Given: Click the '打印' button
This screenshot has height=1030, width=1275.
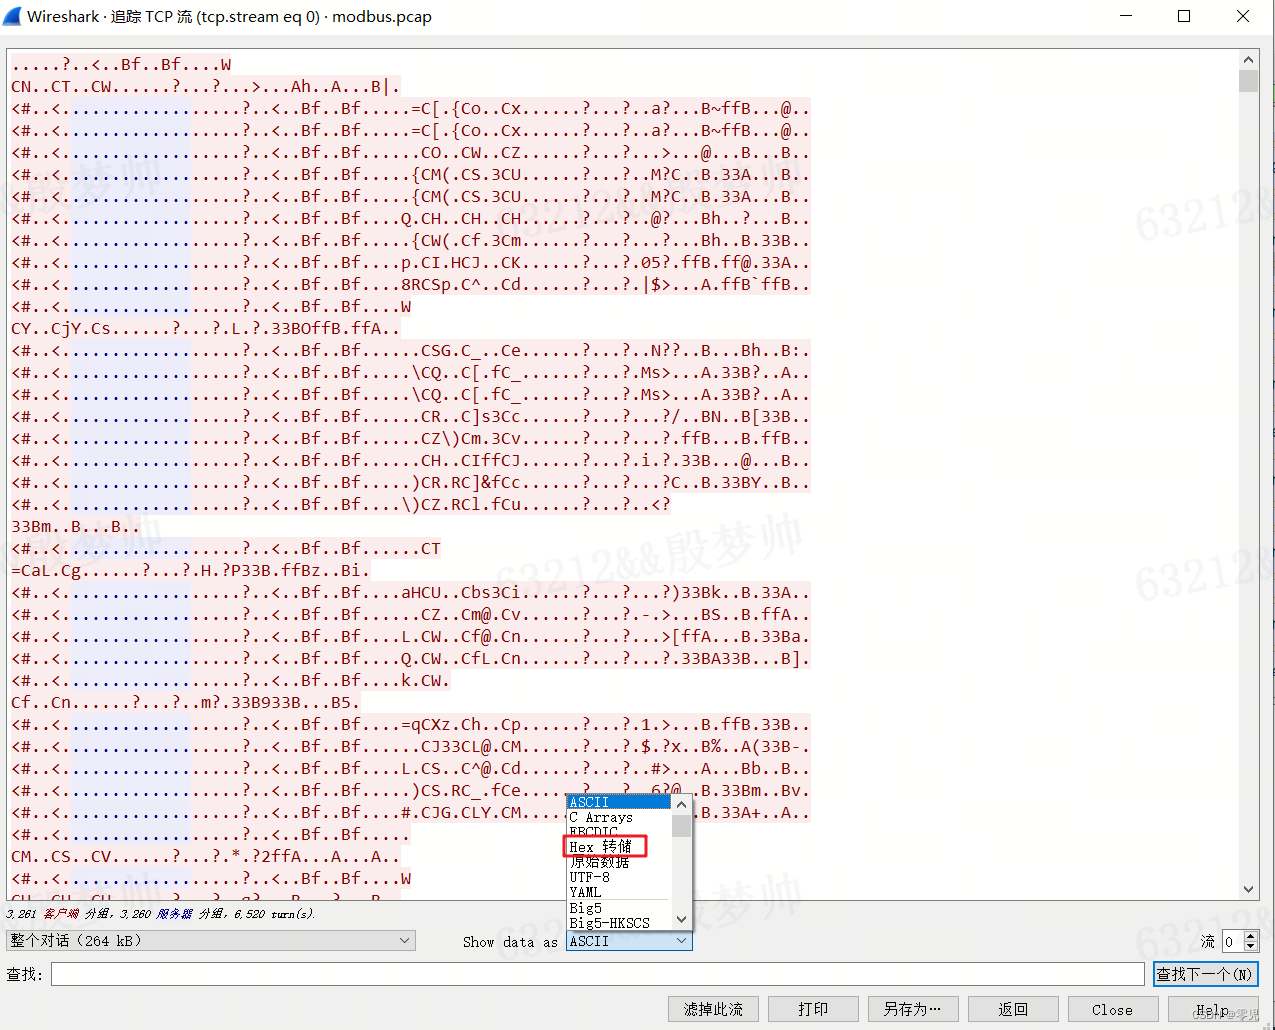Looking at the screenshot, I should tap(813, 1008).
